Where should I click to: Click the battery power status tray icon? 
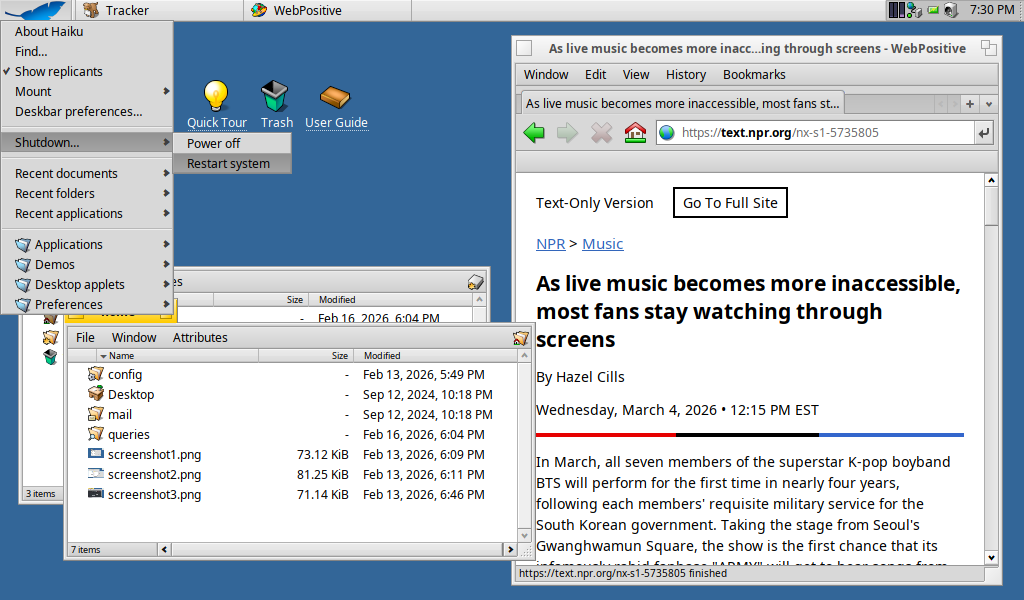tap(933, 10)
